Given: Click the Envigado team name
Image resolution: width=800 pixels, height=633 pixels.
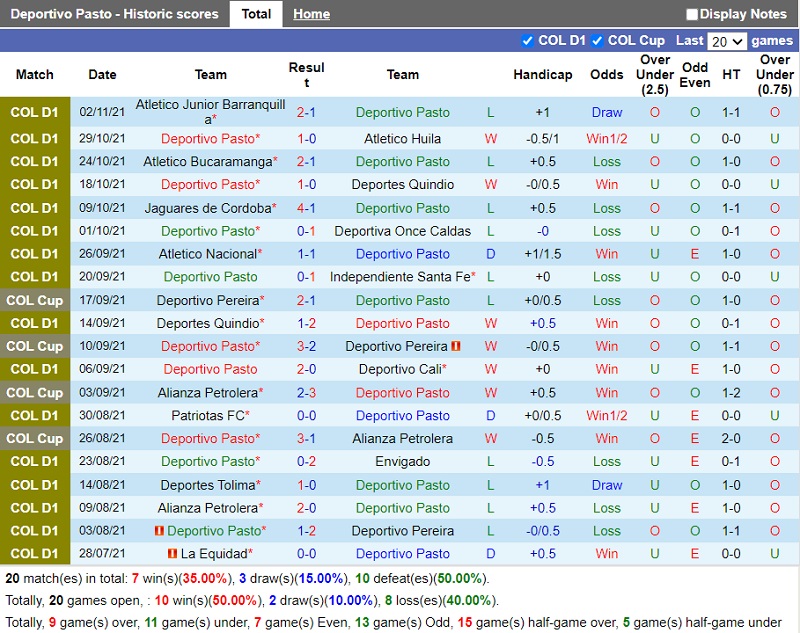Looking at the screenshot, I should click(402, 461).
